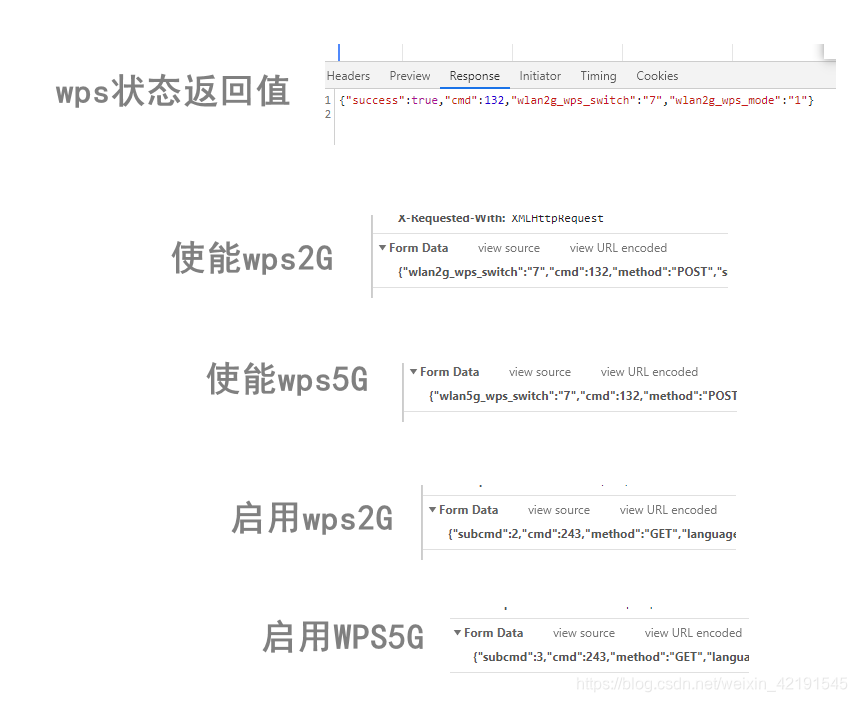The image size is (857, 702).
Task: Click view source for subcmd:2 request
Action: tap(558, 509)
